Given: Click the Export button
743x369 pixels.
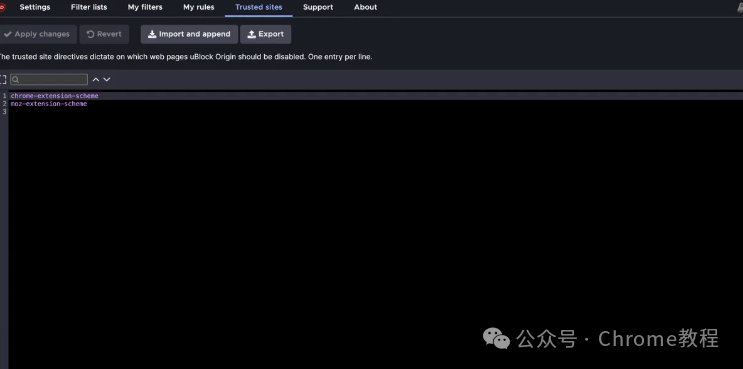Looking at the screenshot, I should (265, 34).
